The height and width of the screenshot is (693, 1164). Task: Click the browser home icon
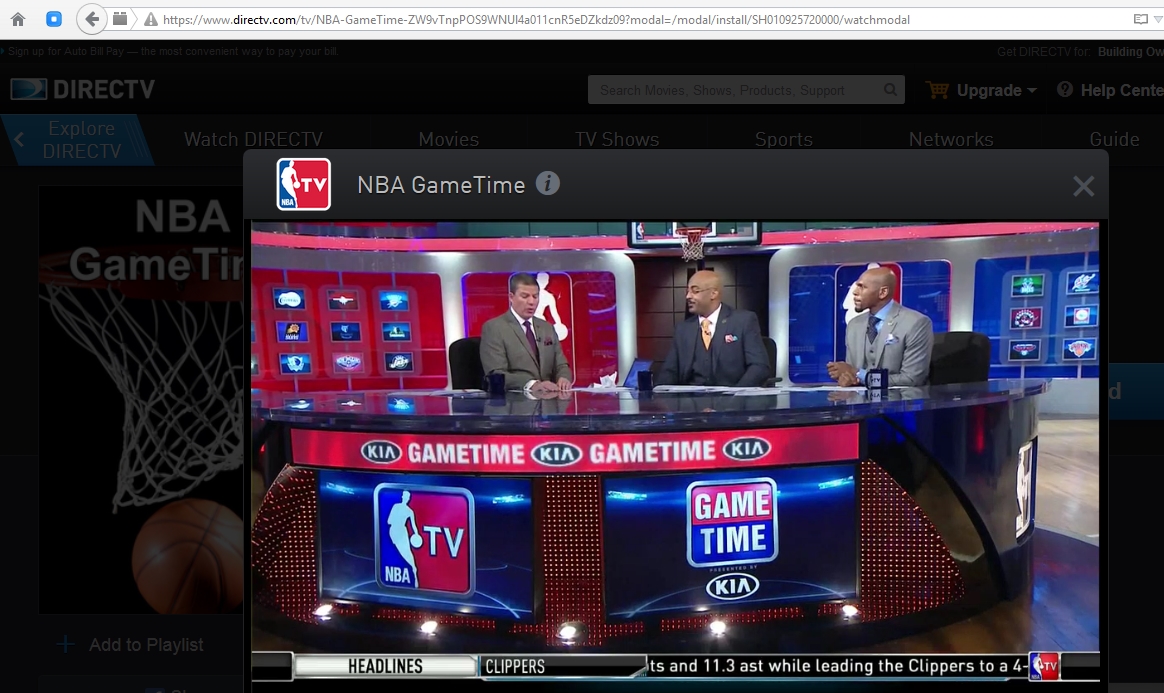(18, 19)
